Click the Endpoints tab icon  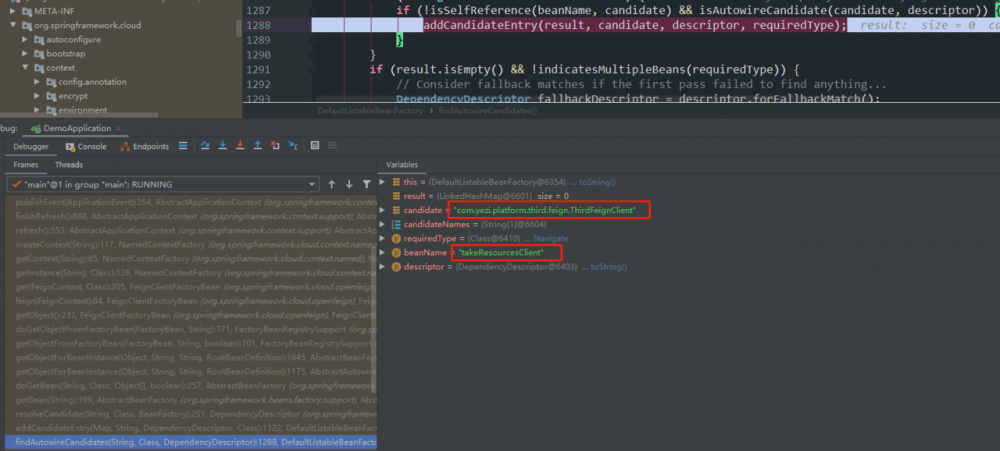pyautogui.click(x=124, y=146)
